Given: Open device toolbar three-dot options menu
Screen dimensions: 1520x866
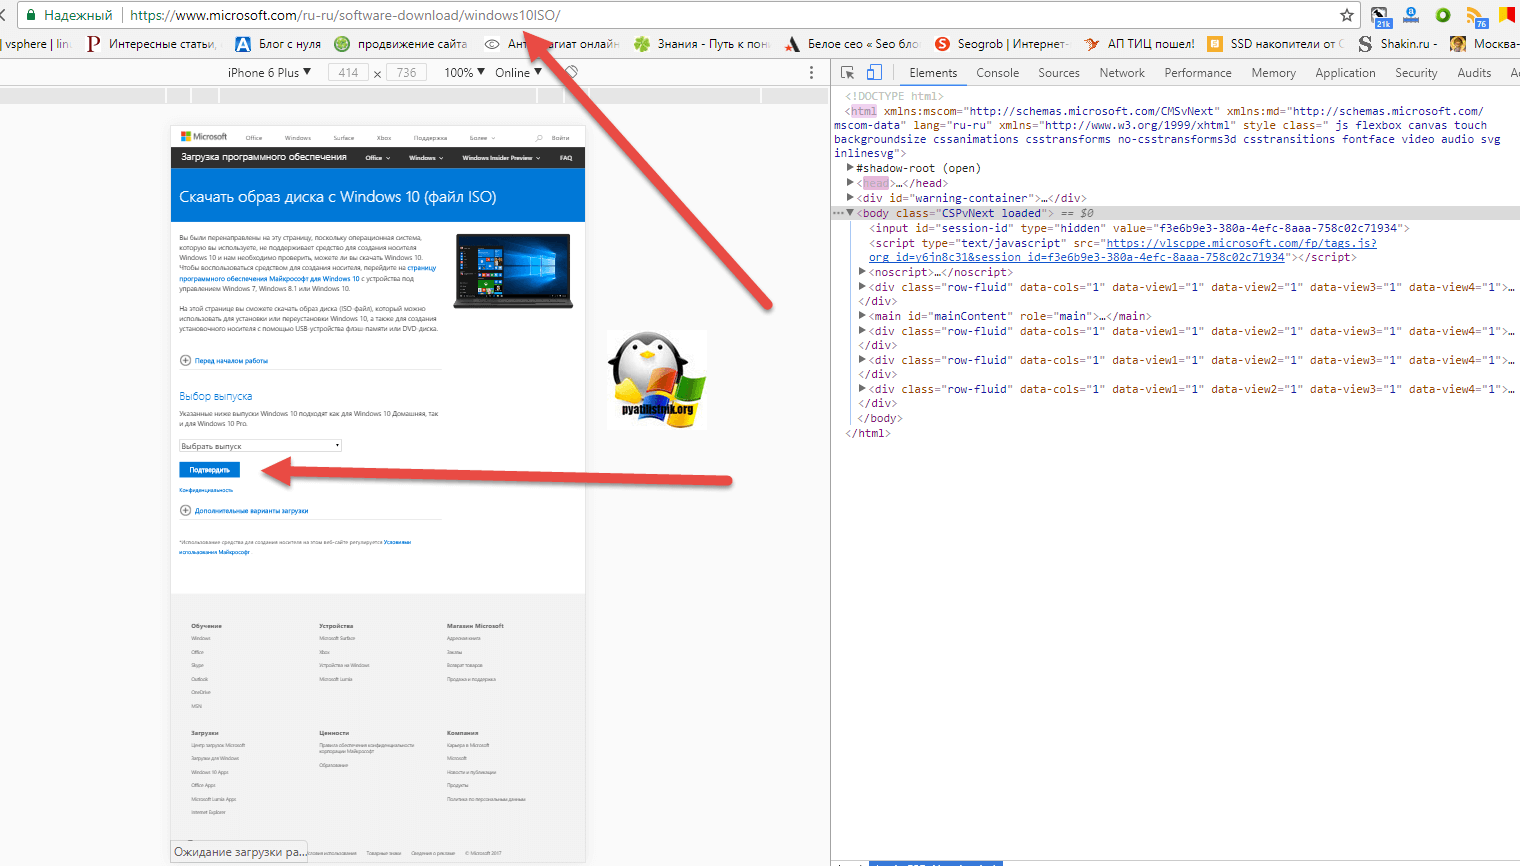Looking at the screenshot, I should [x=811, y=73].
